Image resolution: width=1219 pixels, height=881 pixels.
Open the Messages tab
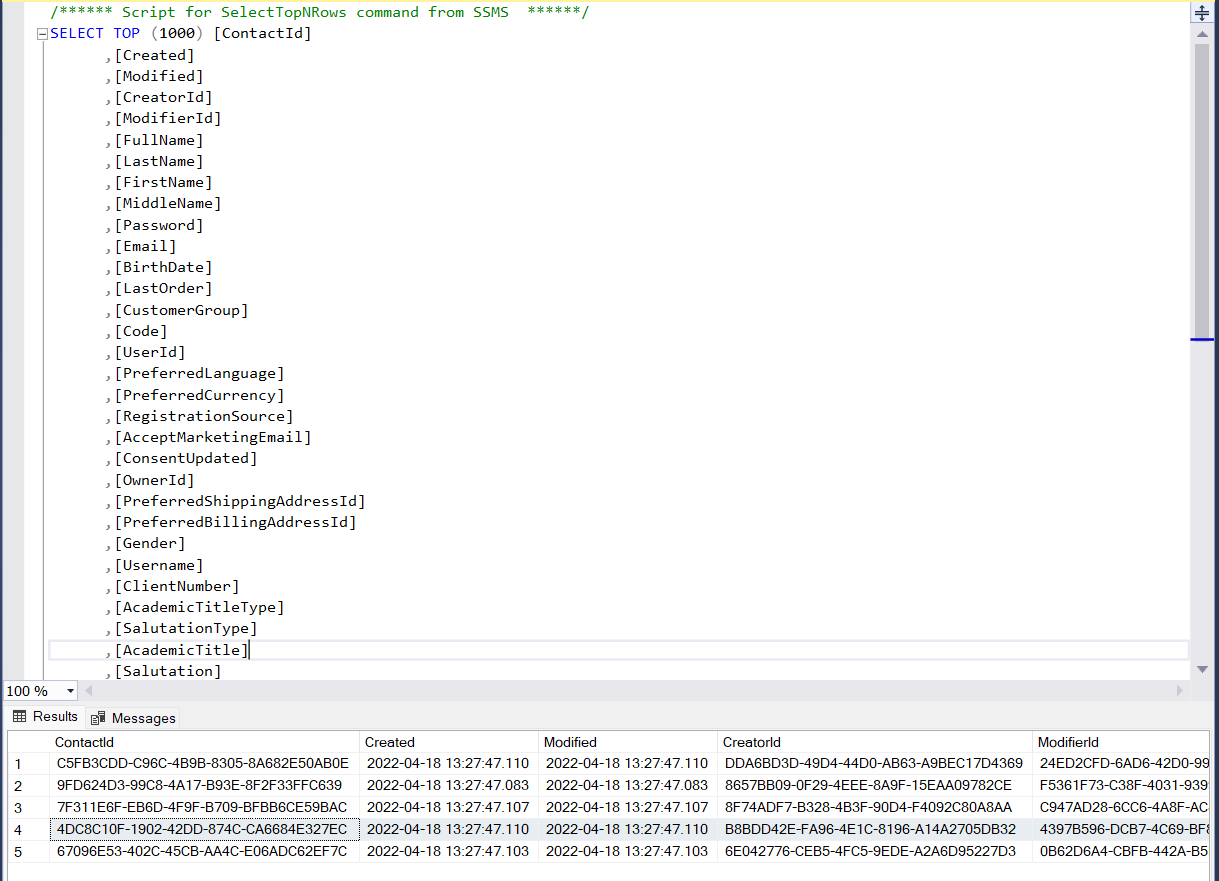click(x=134, y=718)
